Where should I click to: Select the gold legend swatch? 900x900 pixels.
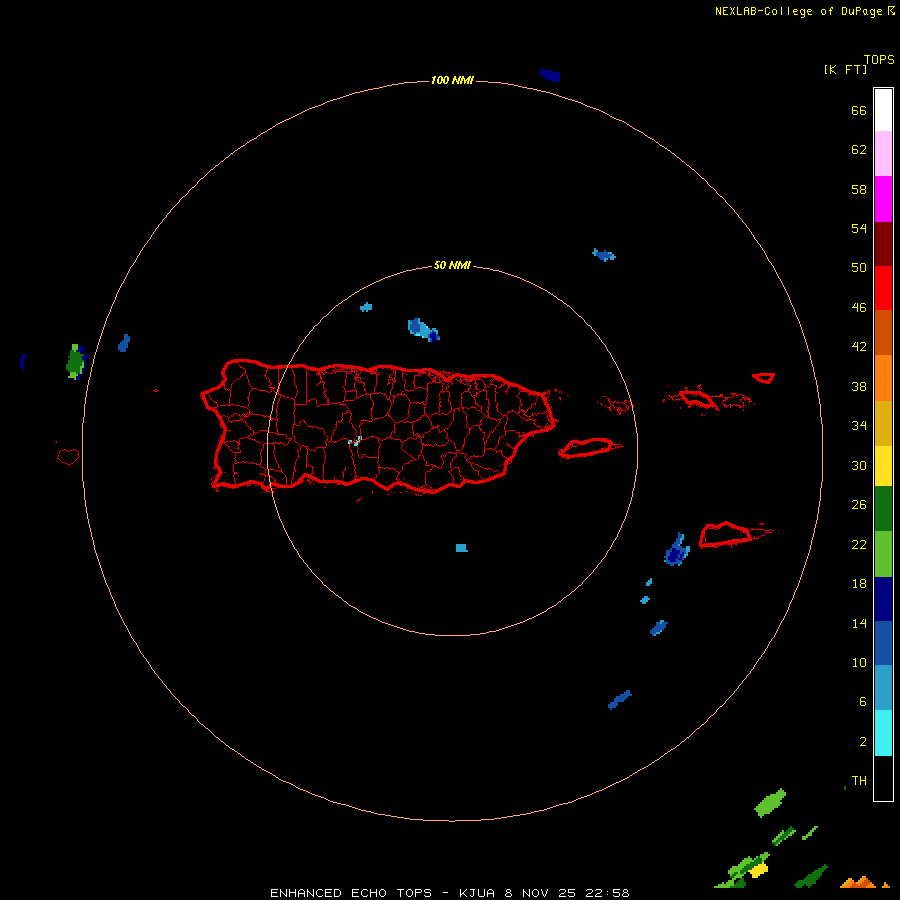pos(883,422)
